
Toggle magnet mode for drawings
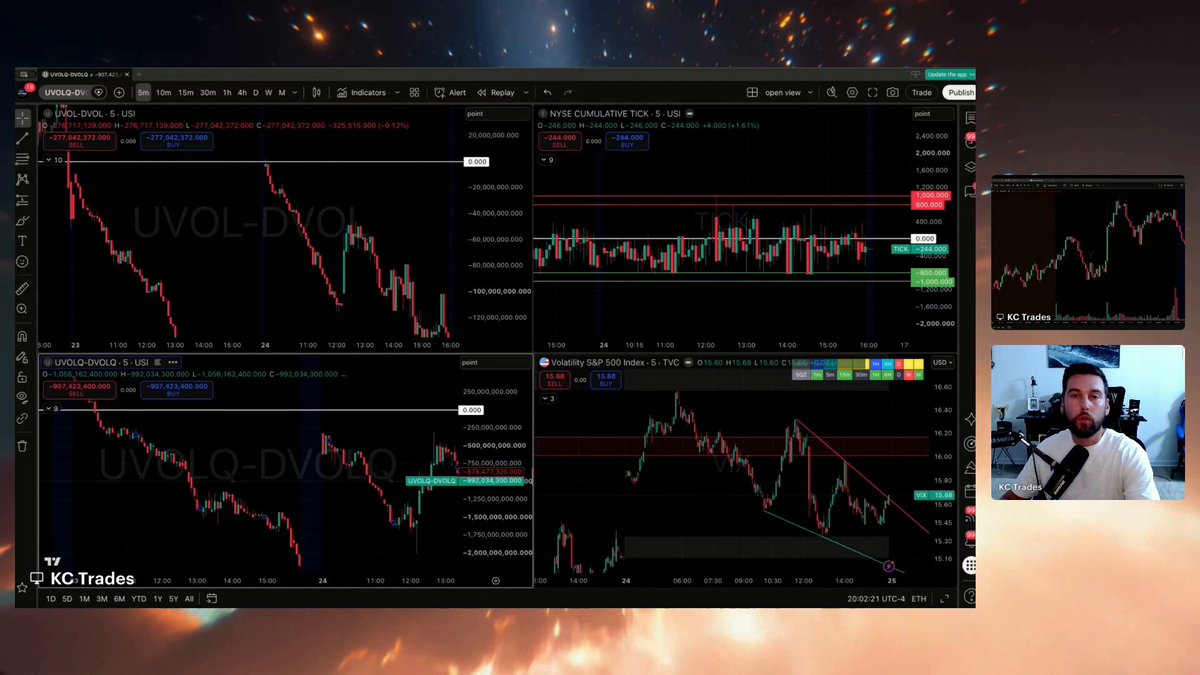[x=22, y=336]
